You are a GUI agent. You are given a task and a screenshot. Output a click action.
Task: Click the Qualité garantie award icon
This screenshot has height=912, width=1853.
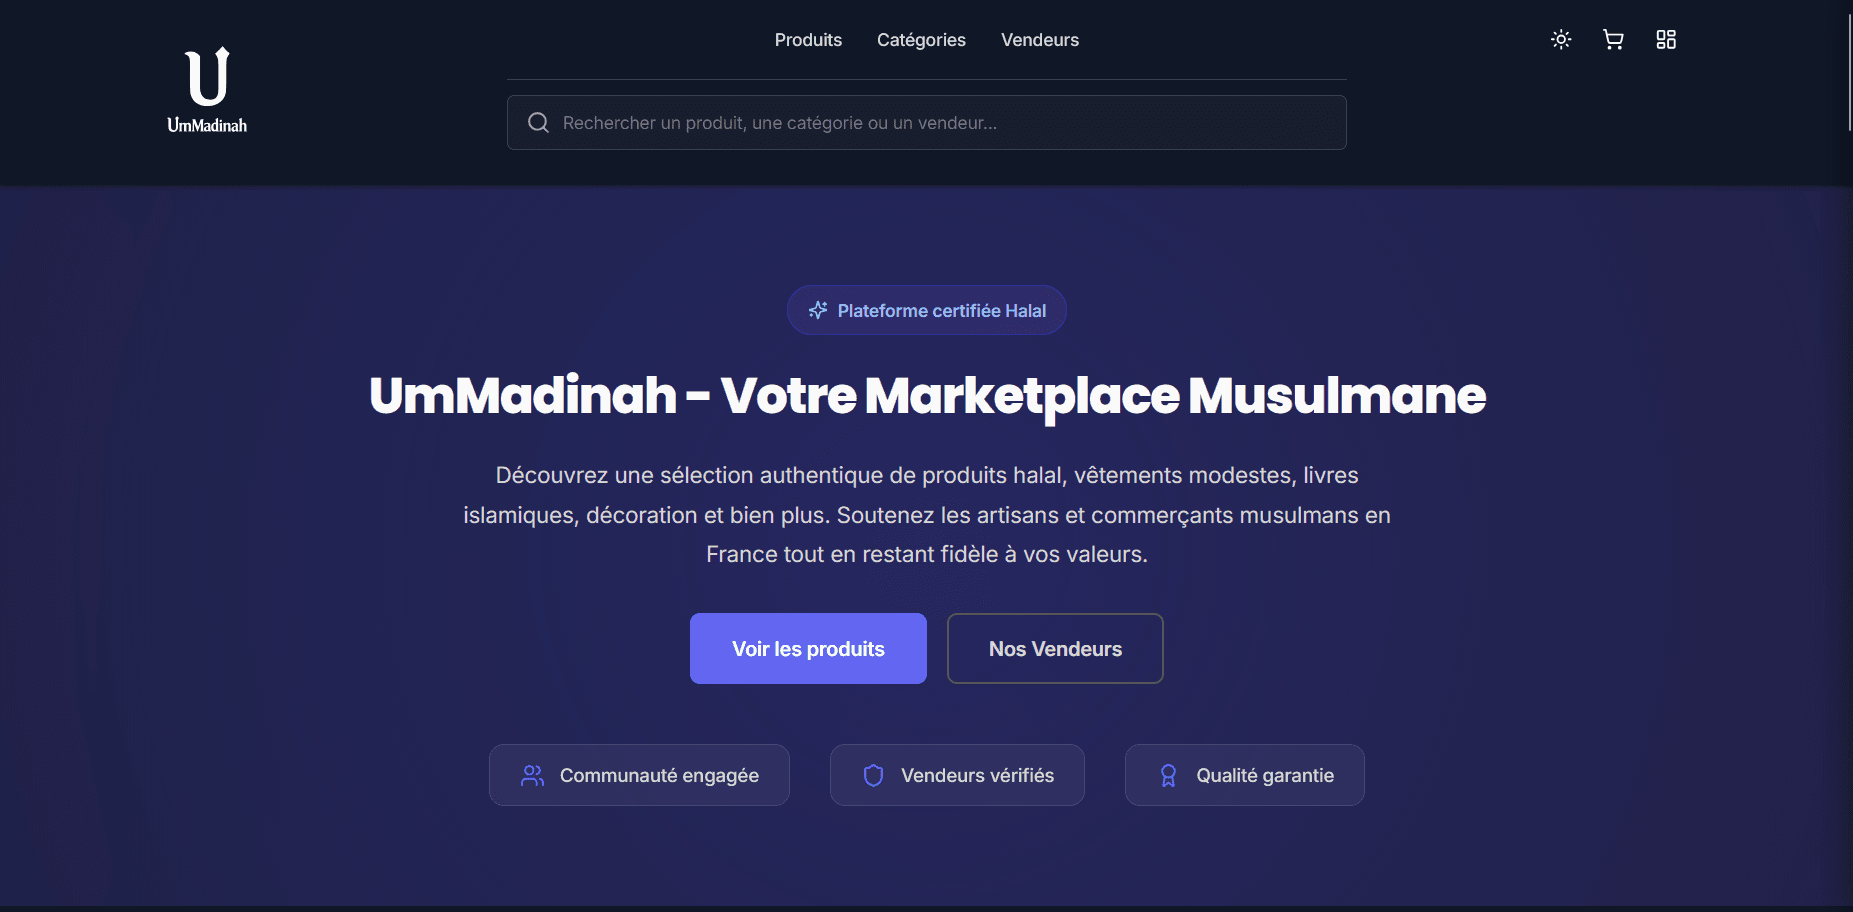point(1168,776)
